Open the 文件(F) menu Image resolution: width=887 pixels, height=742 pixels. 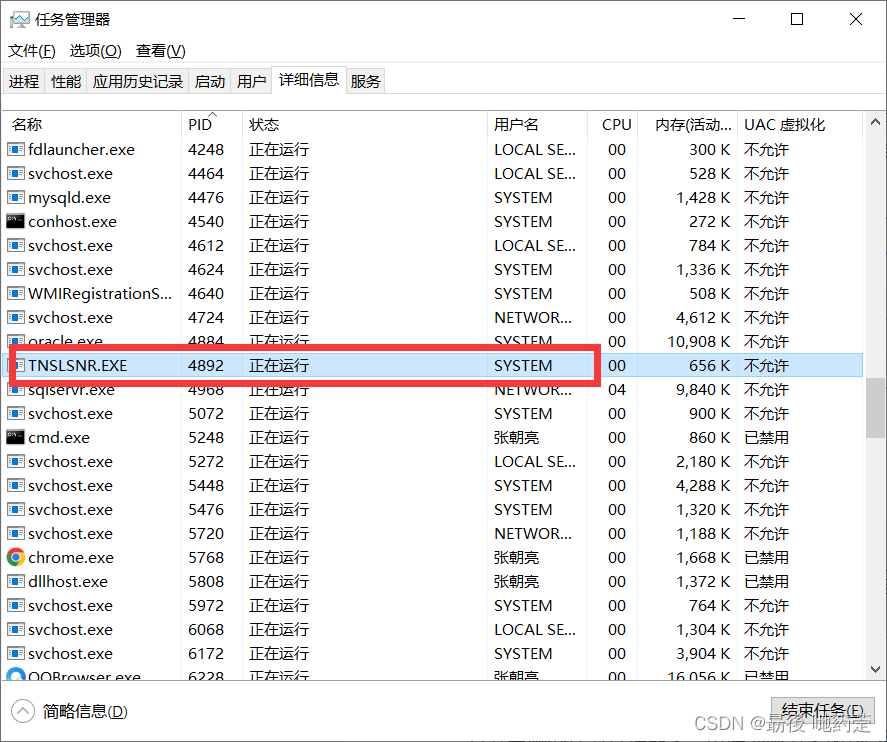coord(32,51)
